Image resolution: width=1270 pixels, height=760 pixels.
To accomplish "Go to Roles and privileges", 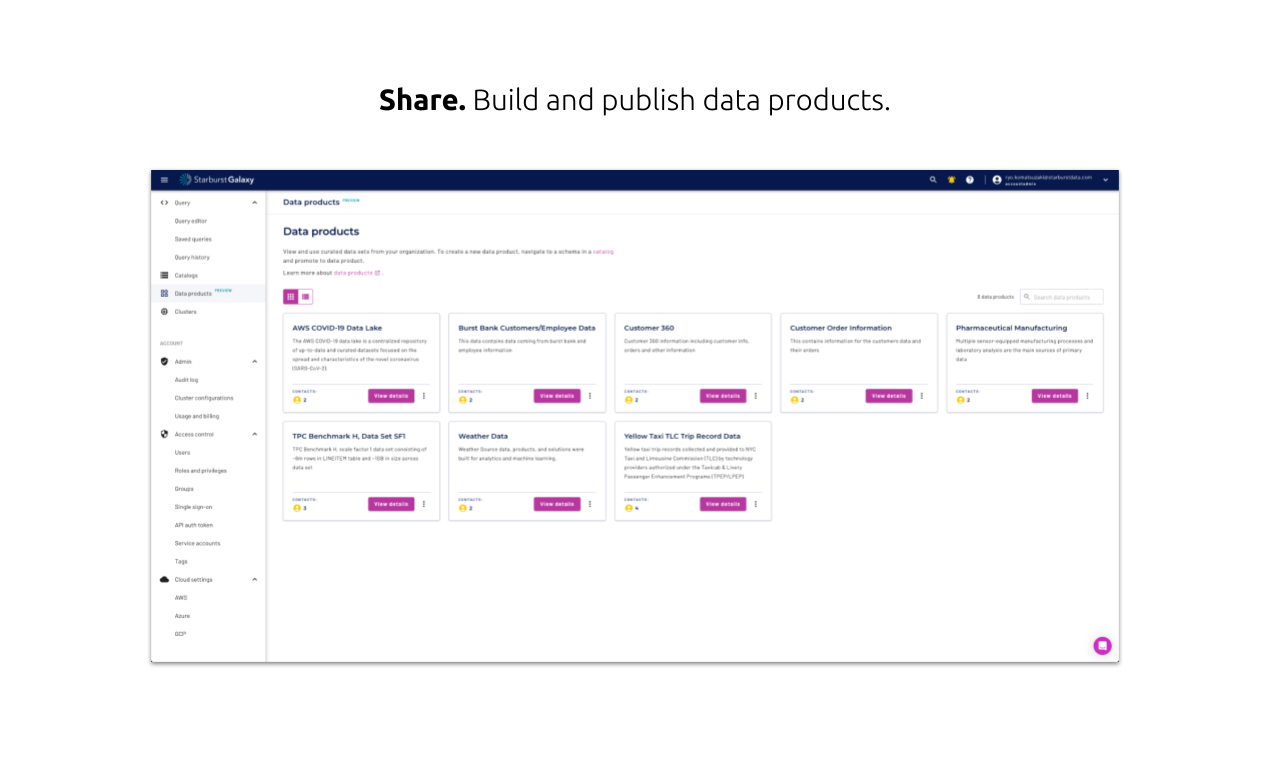I will [x=200, y=470].
